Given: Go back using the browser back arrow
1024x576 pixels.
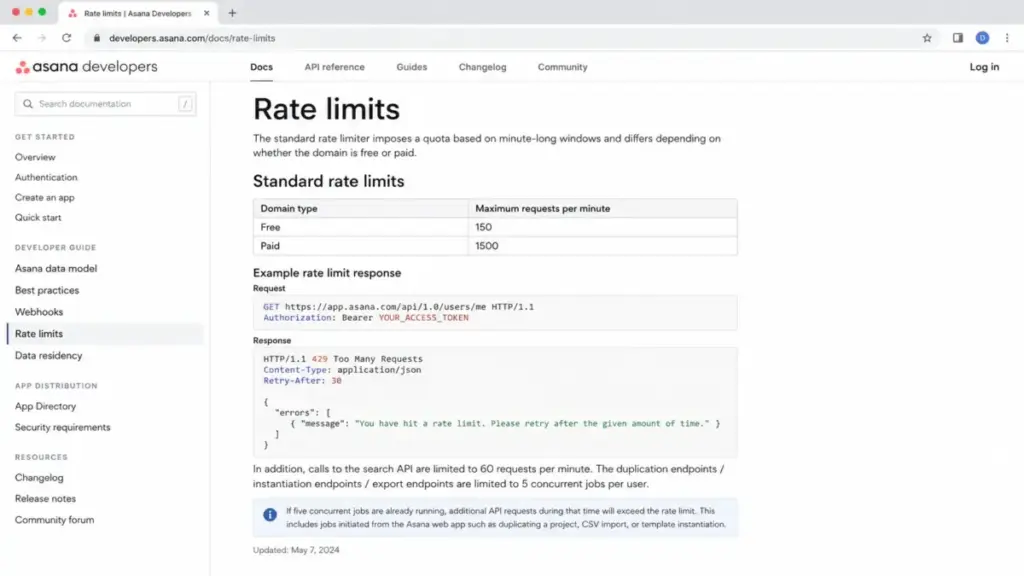Looking at the screenshot, I should coord(17,38).
